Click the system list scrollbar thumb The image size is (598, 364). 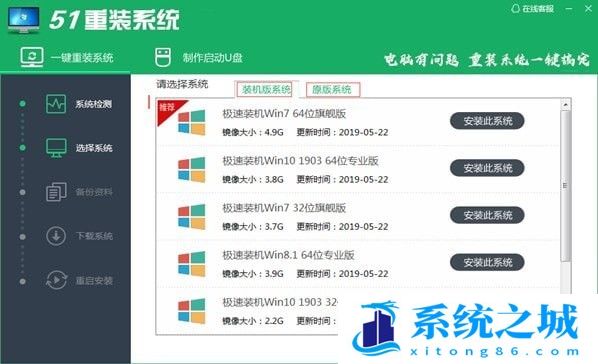click(566, 186)
